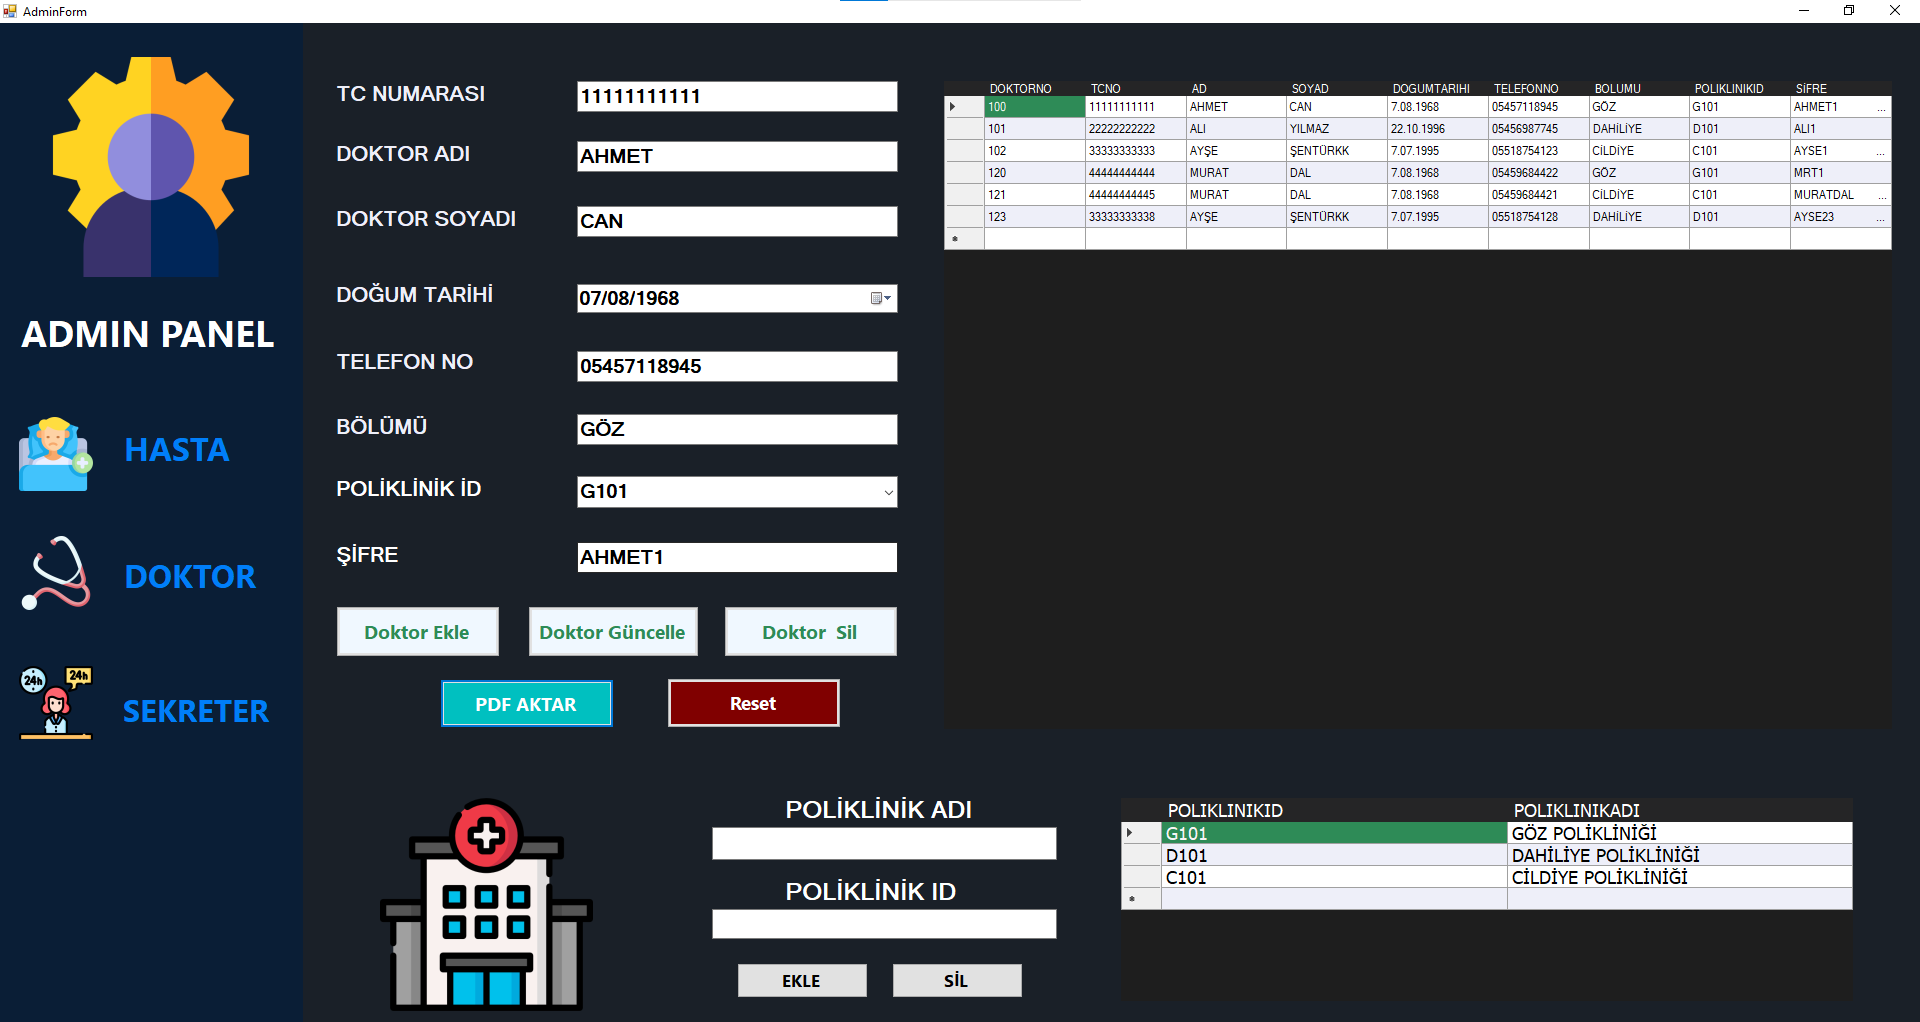Select the D101 polyclinic row cell
The width and height of the screenshot is (1920, 1022).
pyautogui.click(x=1335, y=855)
